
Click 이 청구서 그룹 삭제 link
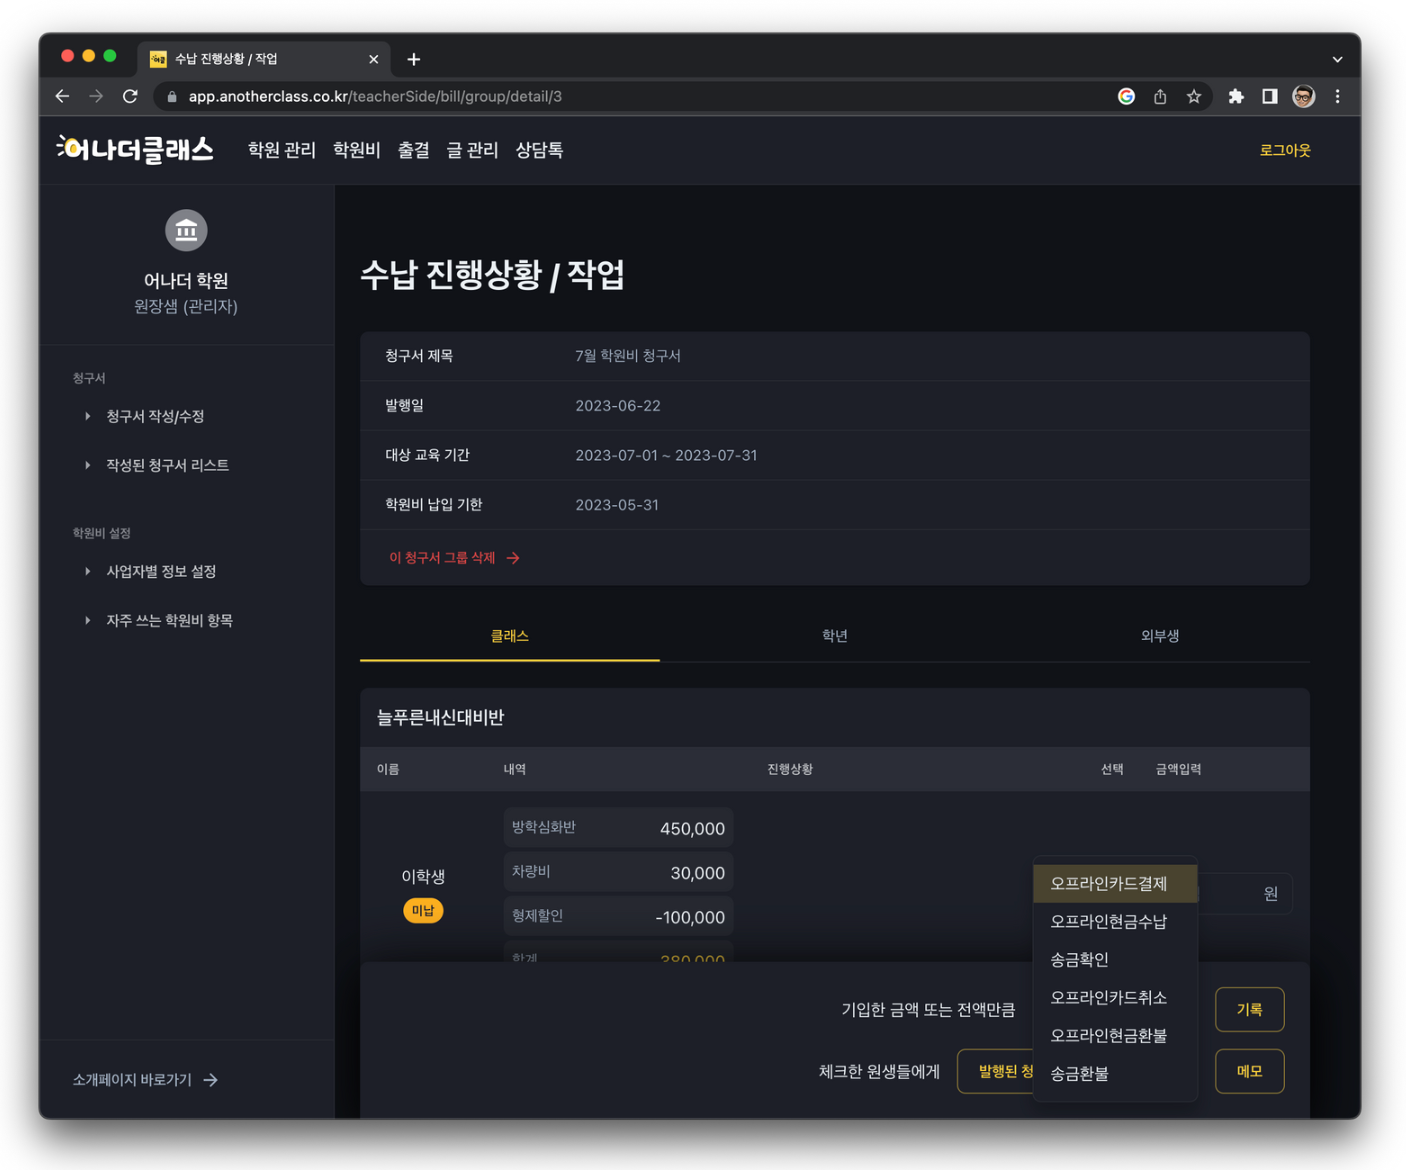coord(454,558)
